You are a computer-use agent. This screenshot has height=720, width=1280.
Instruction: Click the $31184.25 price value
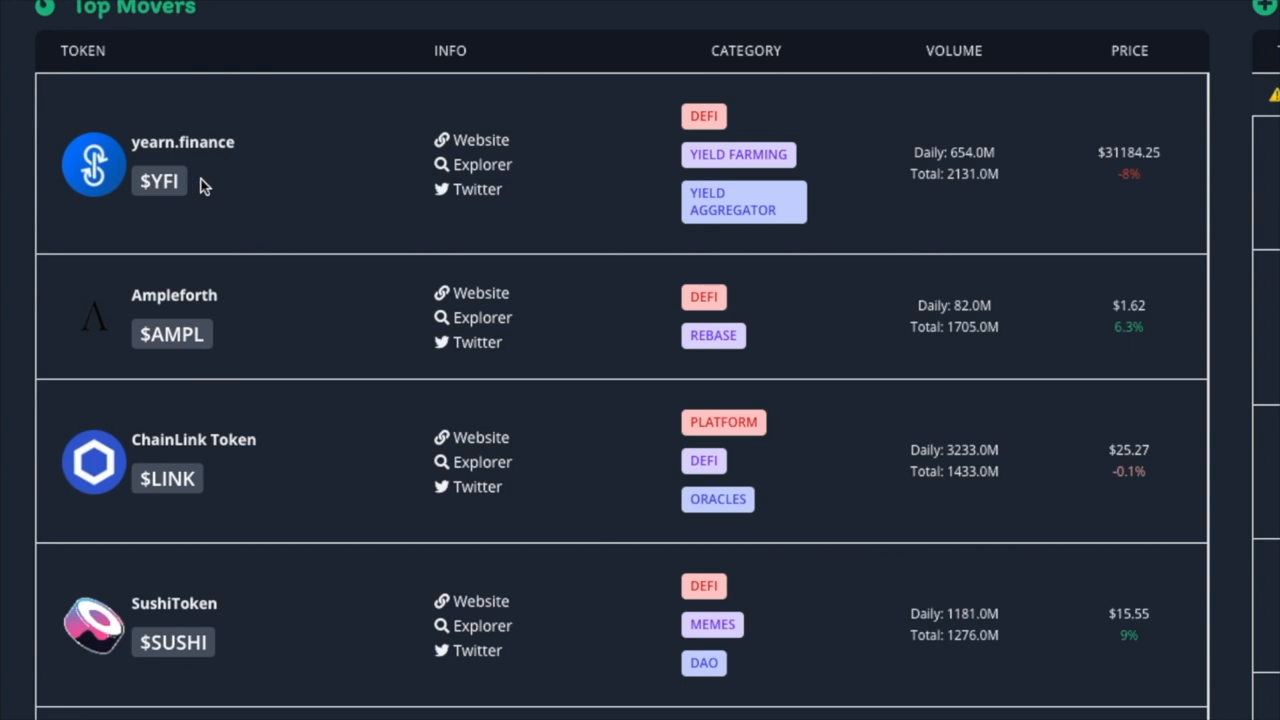pyautogui.click(x=1129, y=152)
